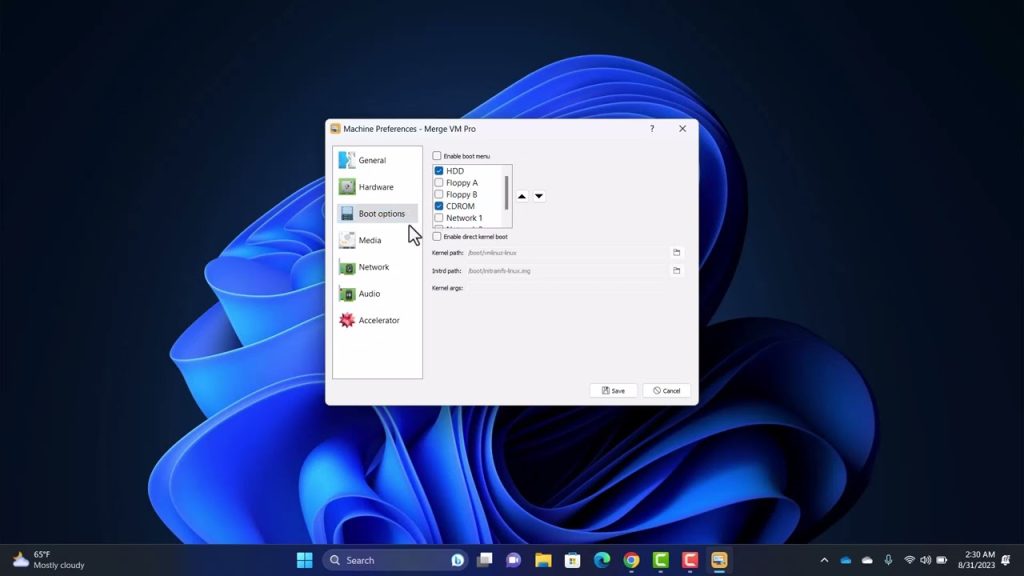This screenshot has width=1024, height=576.
Task: Open the Audio settings section
Action: (x=369, y=294)
